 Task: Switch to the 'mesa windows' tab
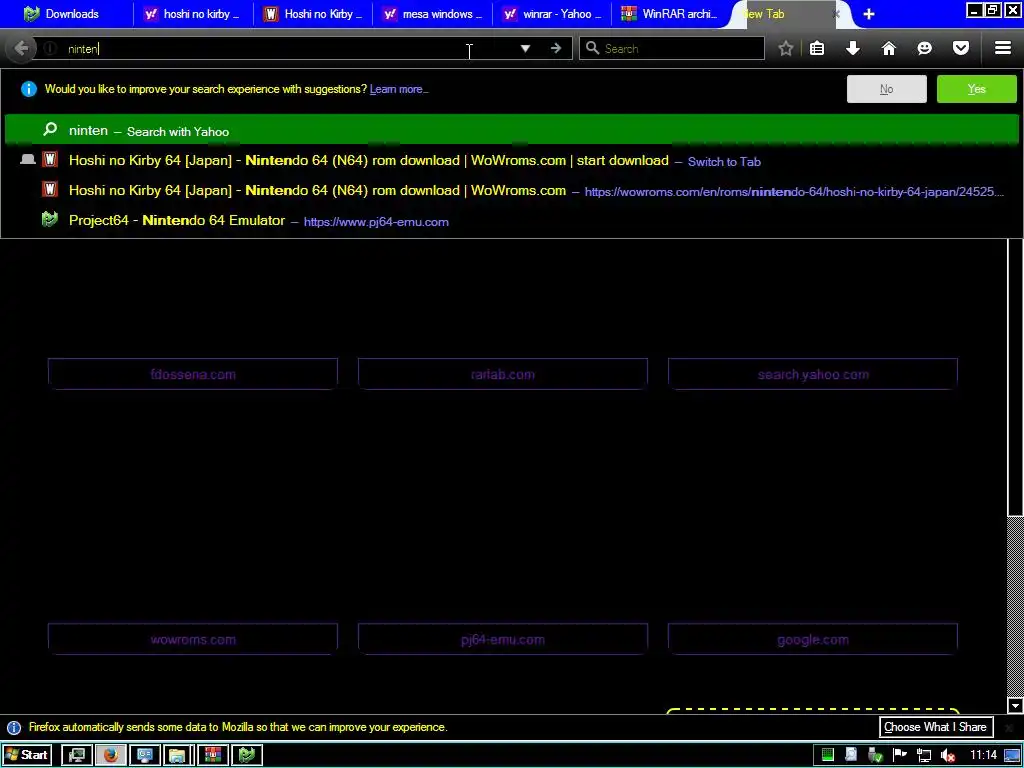(432, 14)
